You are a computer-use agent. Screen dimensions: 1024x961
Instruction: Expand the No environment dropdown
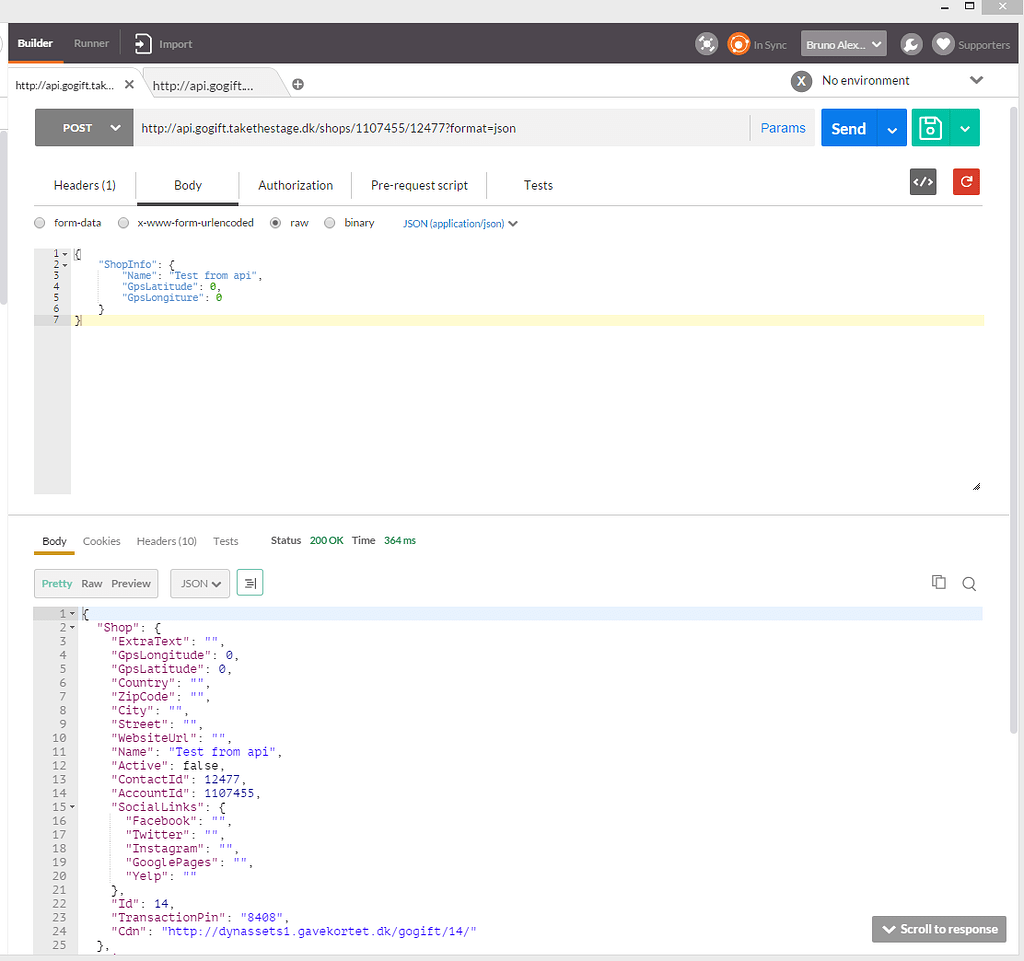click(975, 80)
